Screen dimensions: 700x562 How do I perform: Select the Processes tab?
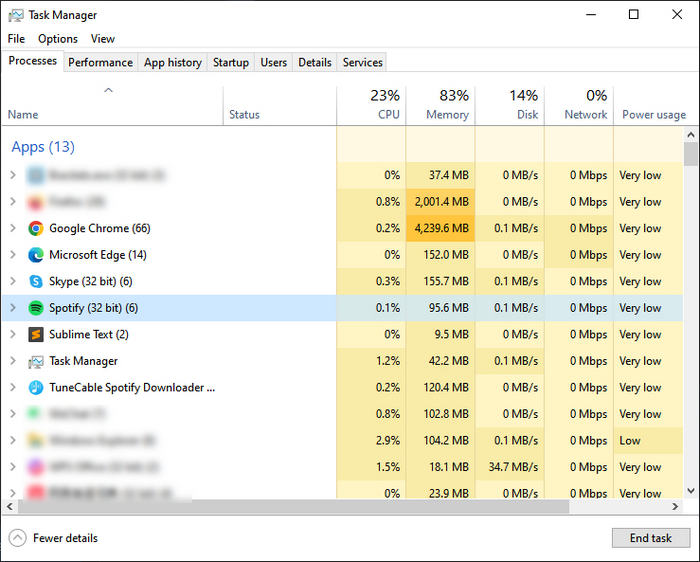[33, 61]
